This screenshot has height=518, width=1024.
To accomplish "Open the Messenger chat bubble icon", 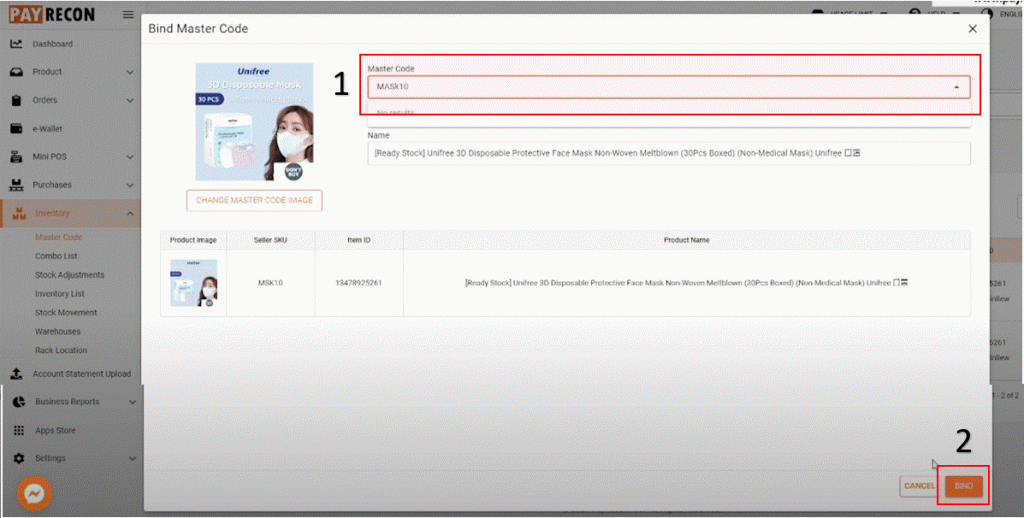I will pos(34,493).
